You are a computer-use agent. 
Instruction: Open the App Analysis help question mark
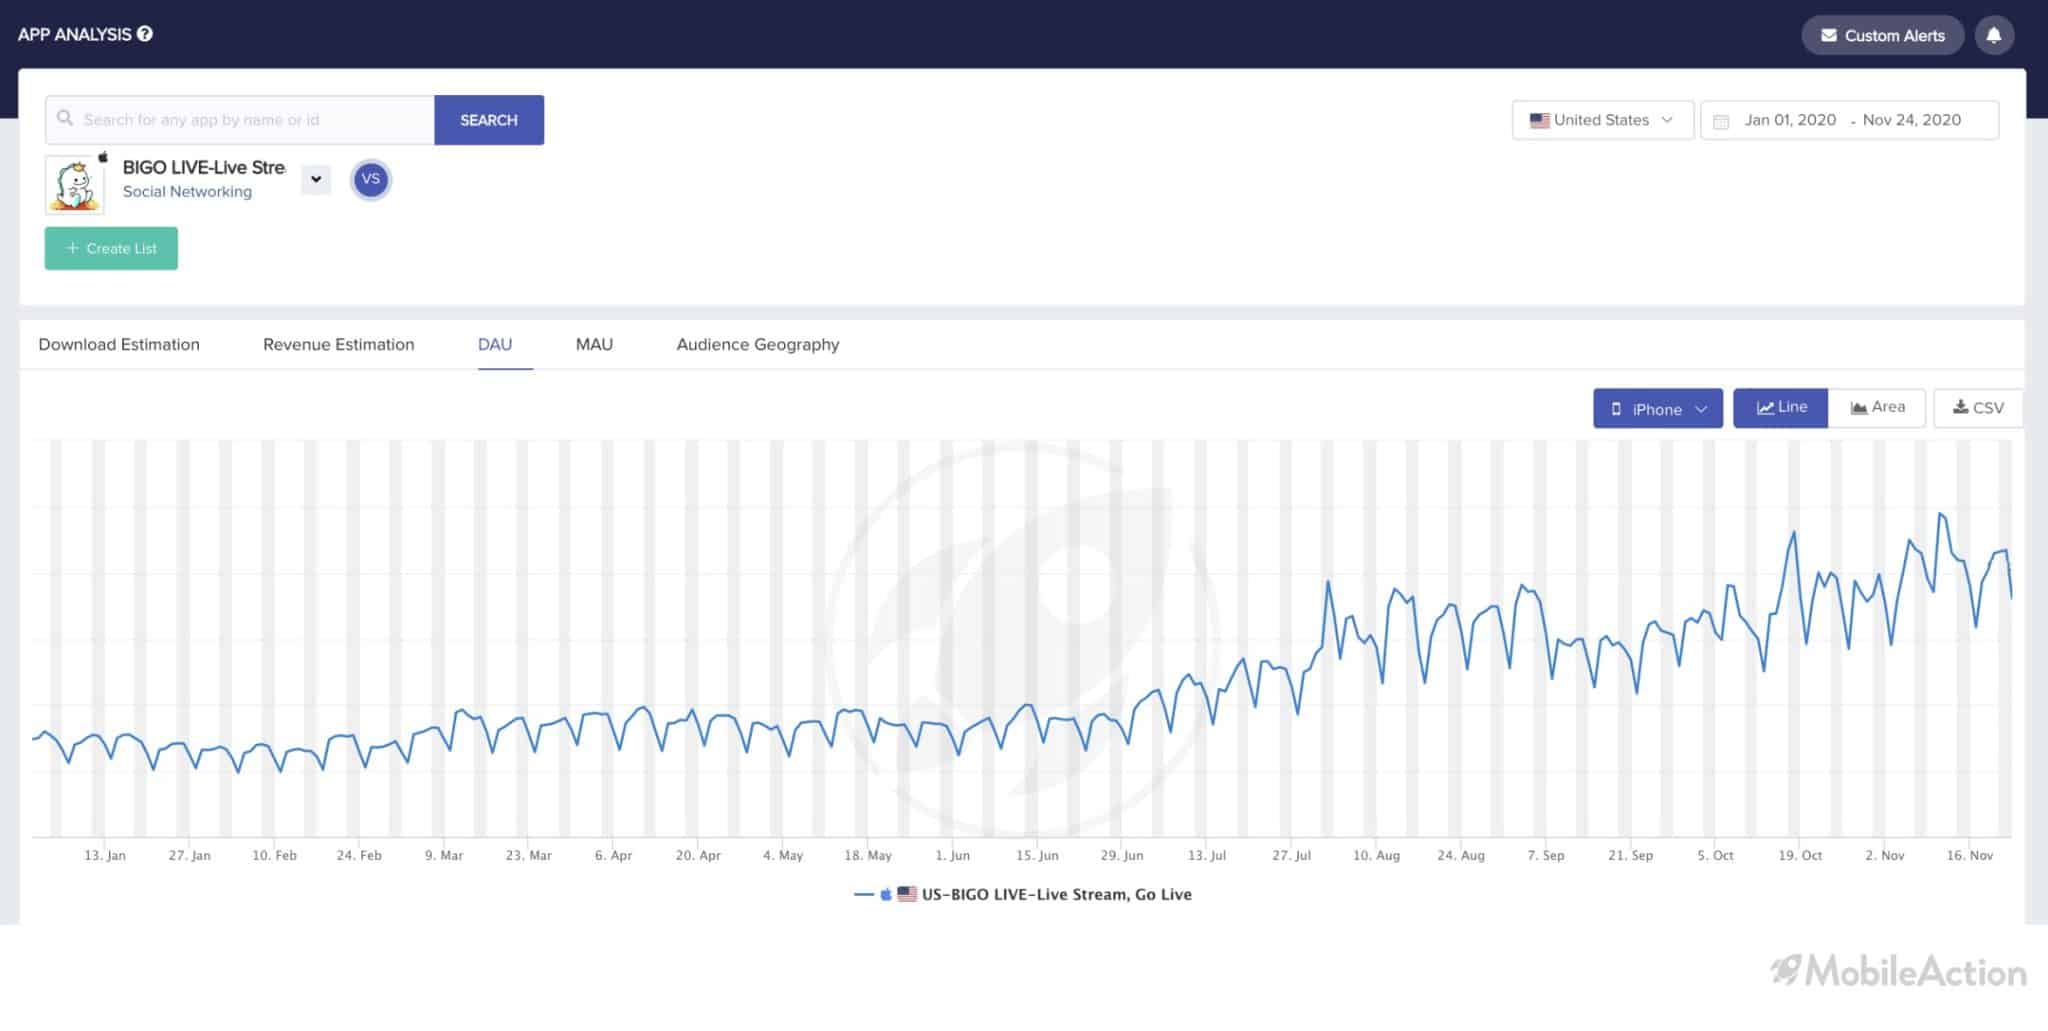click(145, 34)
